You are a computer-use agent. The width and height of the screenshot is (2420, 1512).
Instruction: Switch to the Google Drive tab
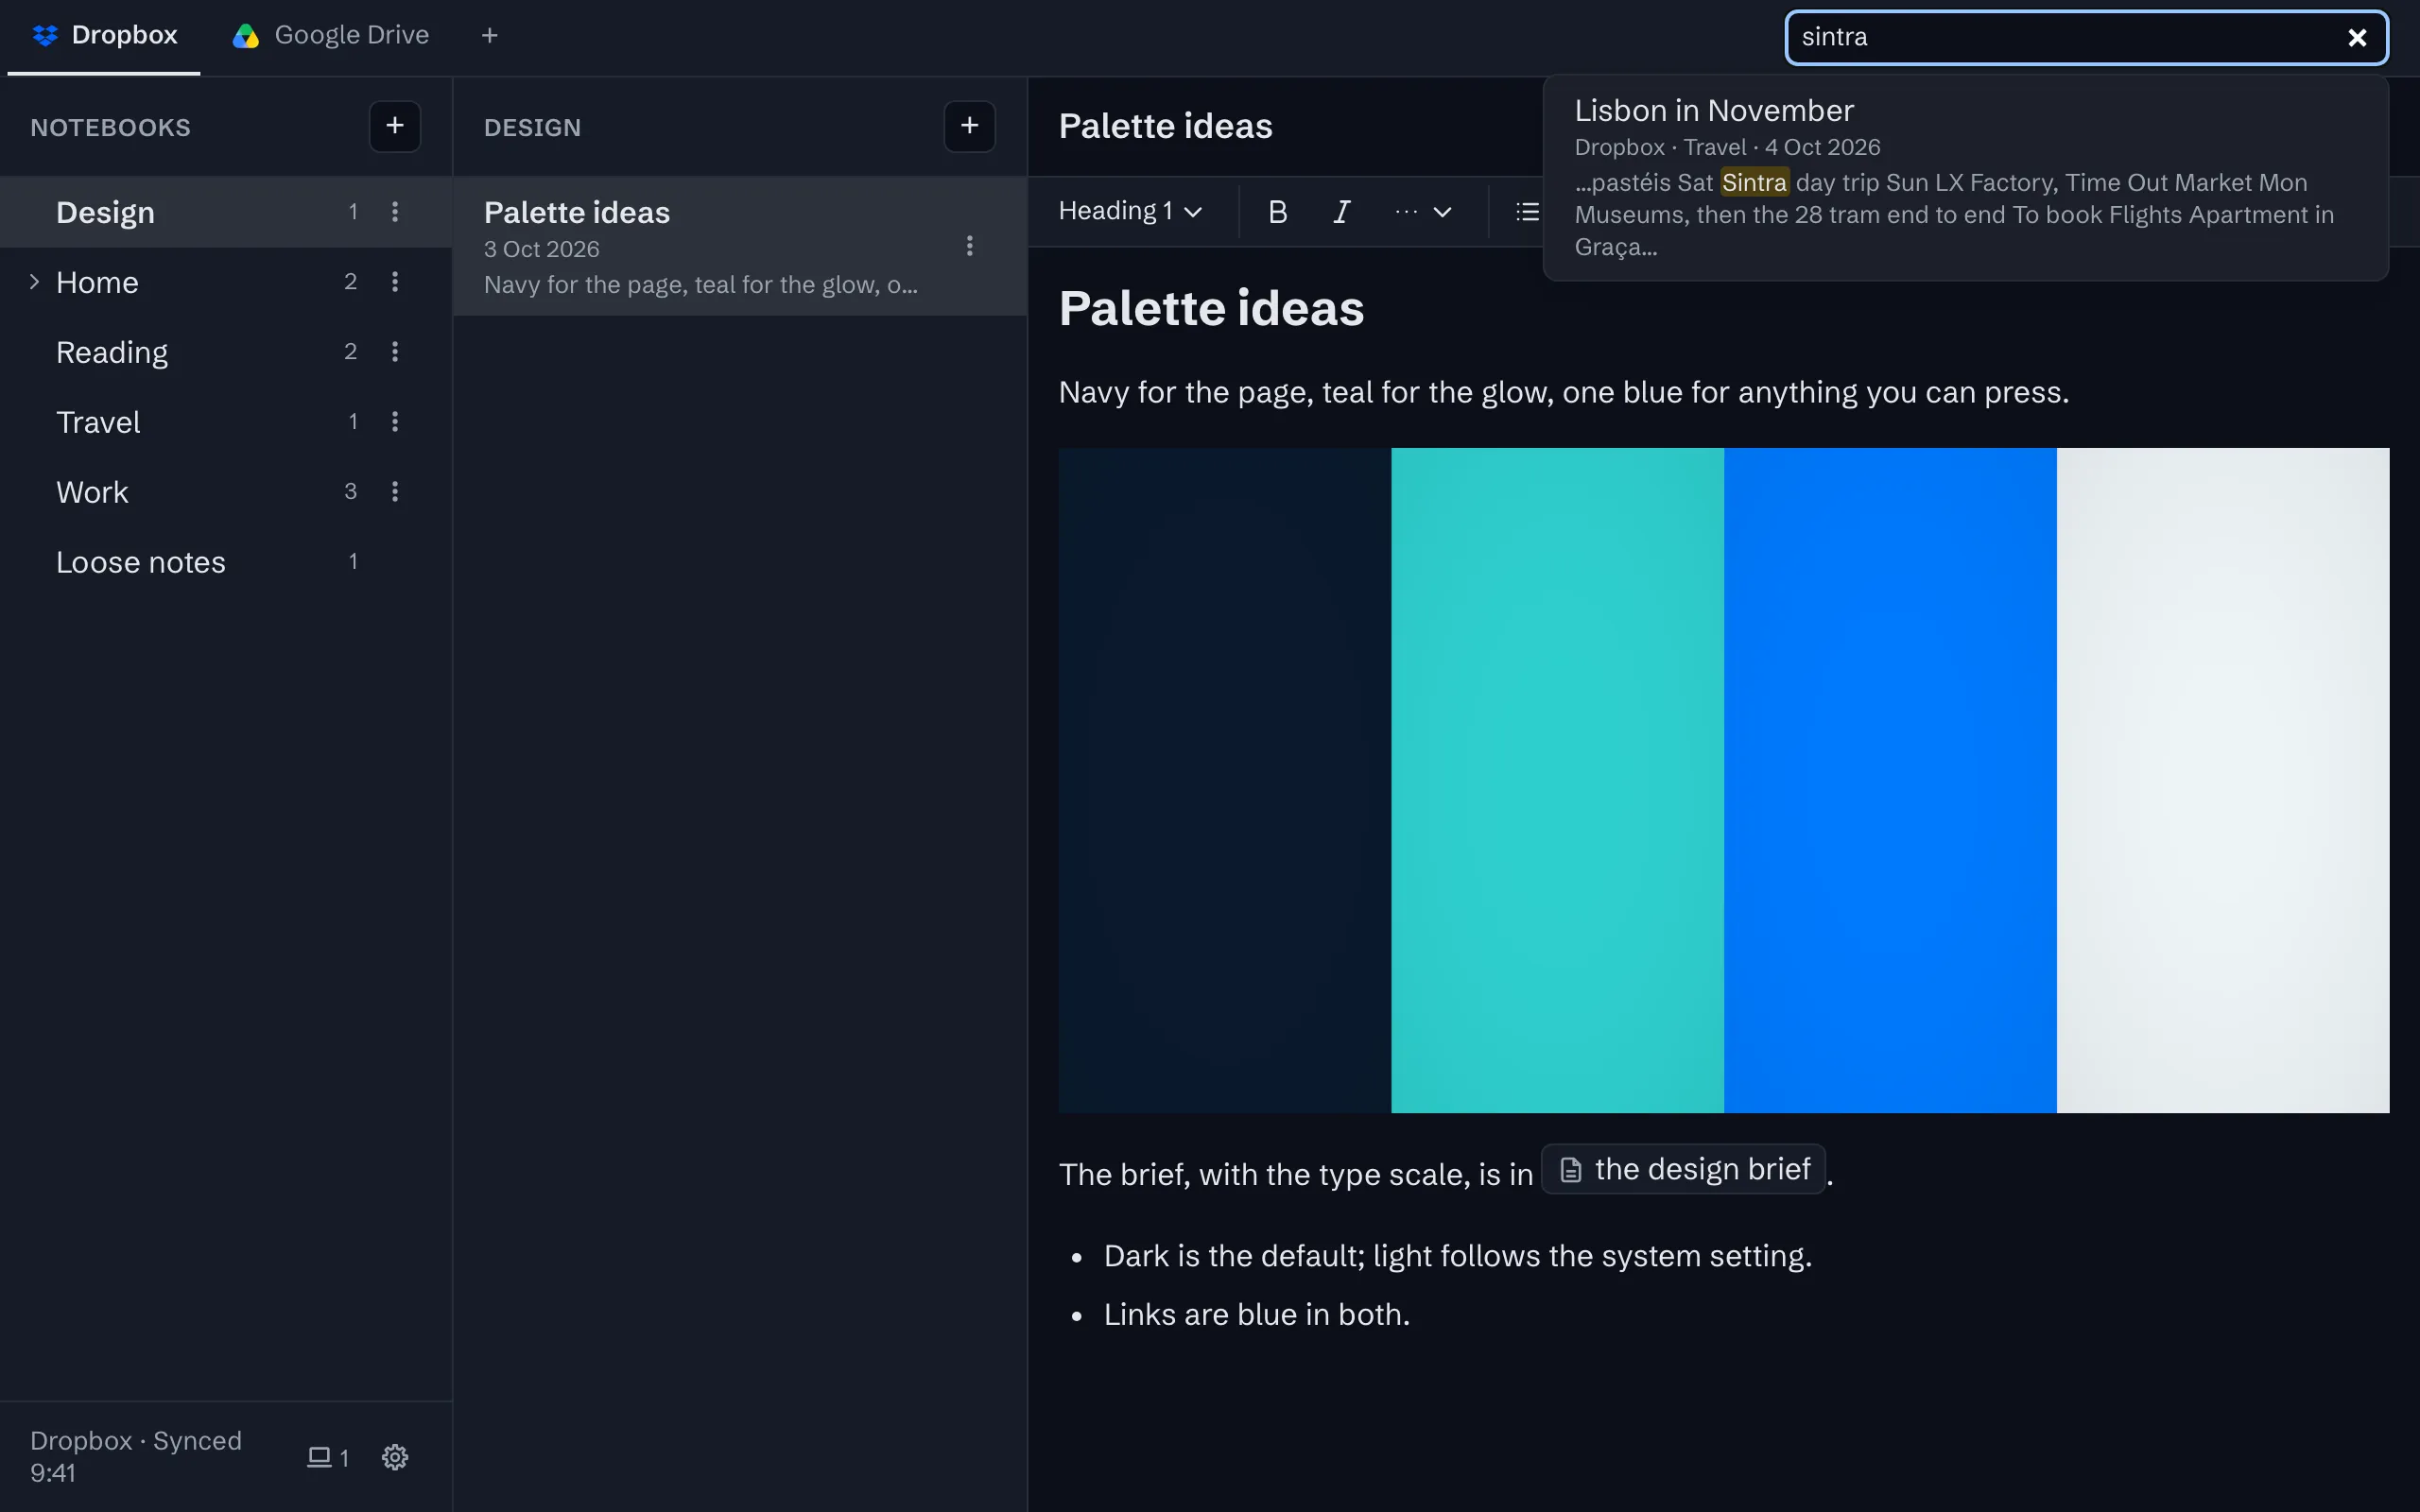pos(331,36)
